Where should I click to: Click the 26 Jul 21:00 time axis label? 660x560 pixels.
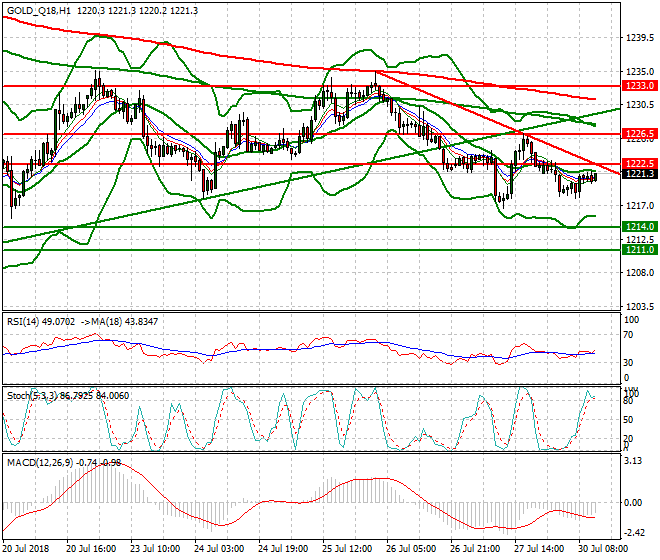point(475,549)
